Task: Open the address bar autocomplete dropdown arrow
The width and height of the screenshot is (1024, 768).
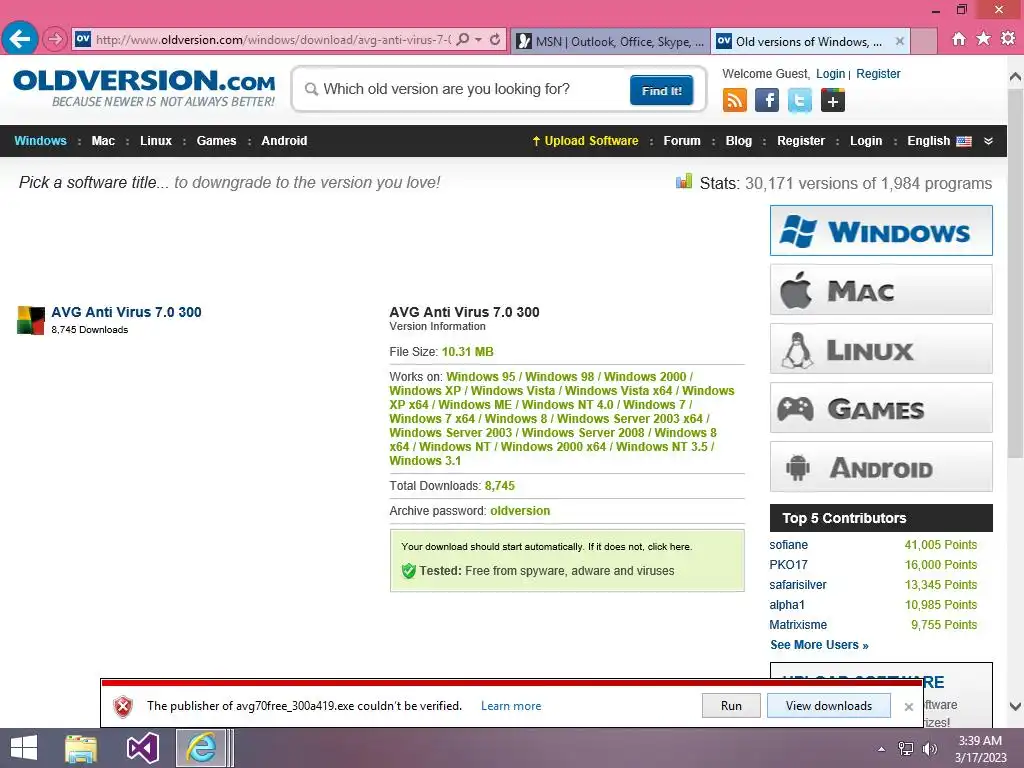Action: (x=479, y=40)
